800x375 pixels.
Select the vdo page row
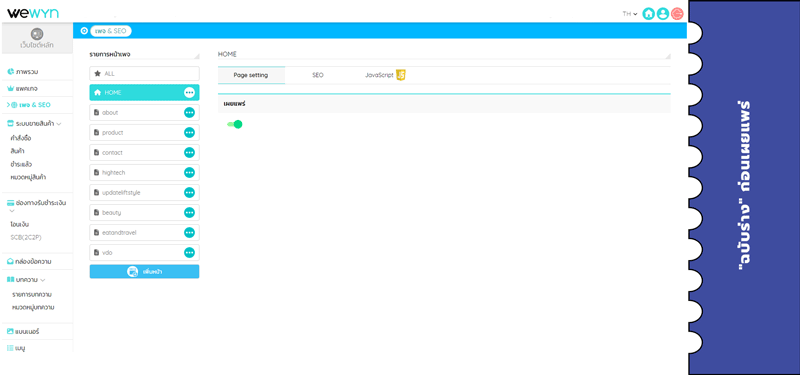point(144,253)
